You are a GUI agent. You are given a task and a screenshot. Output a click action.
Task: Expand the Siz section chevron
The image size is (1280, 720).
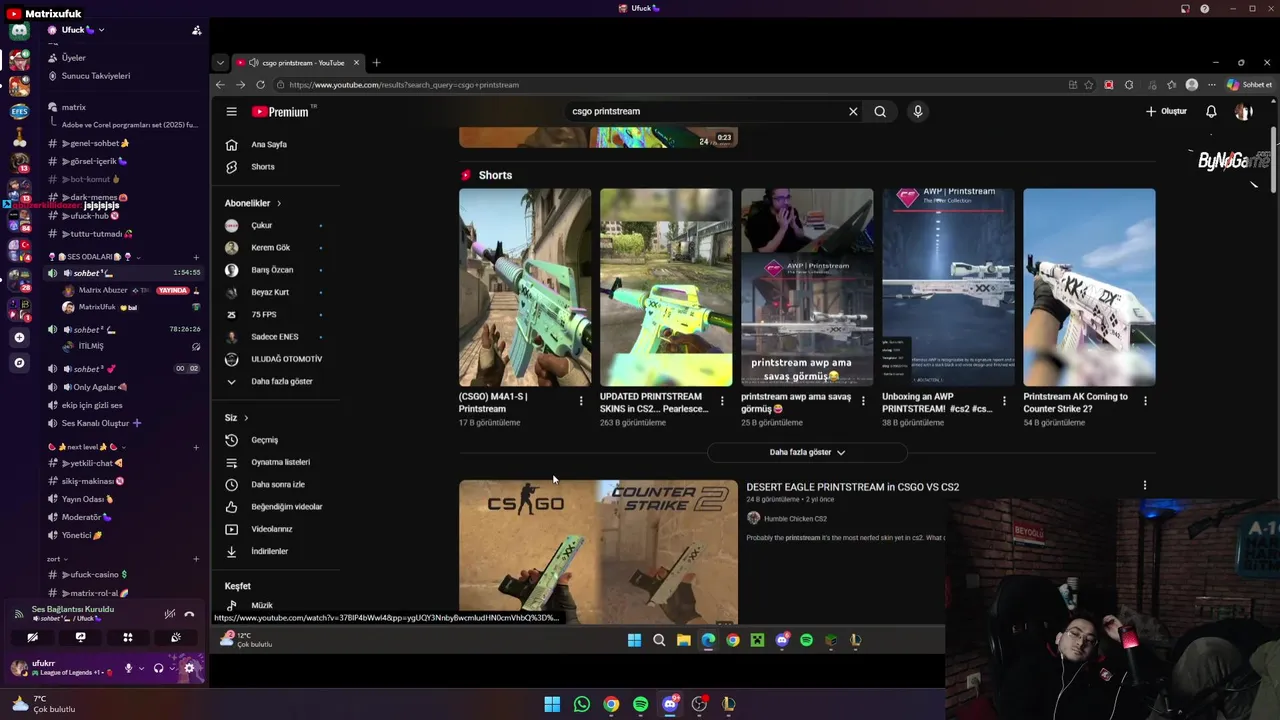[246, 418]
